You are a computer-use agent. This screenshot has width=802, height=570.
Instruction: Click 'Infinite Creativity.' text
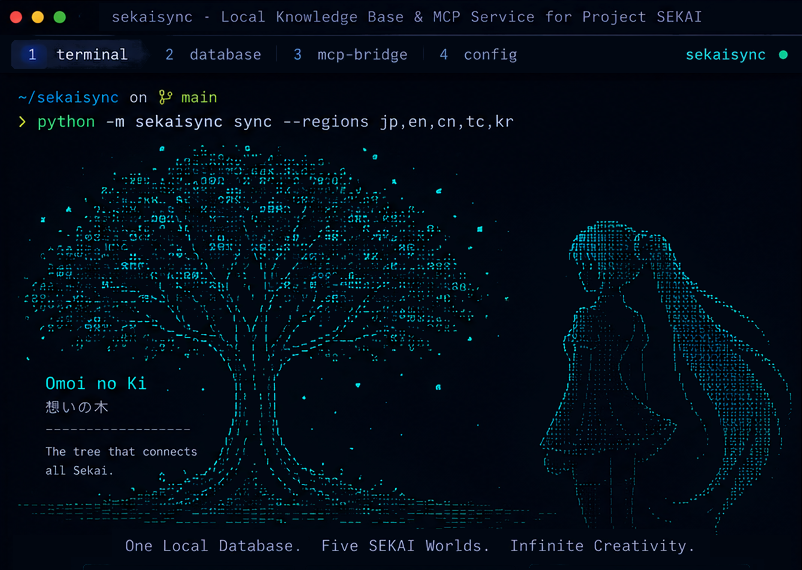pos(602,546)
